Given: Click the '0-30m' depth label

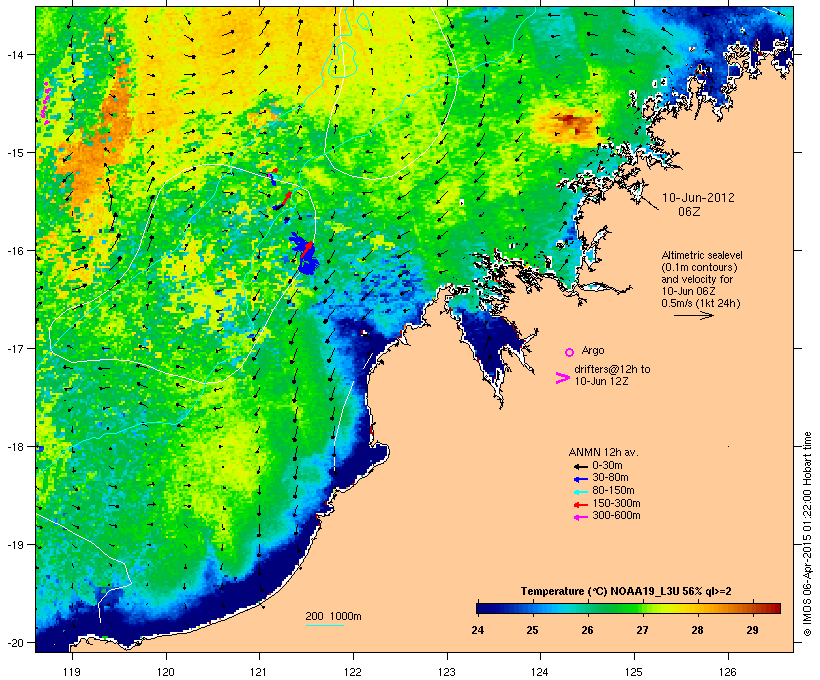Looking at the screenshot, I should (607, 465).
